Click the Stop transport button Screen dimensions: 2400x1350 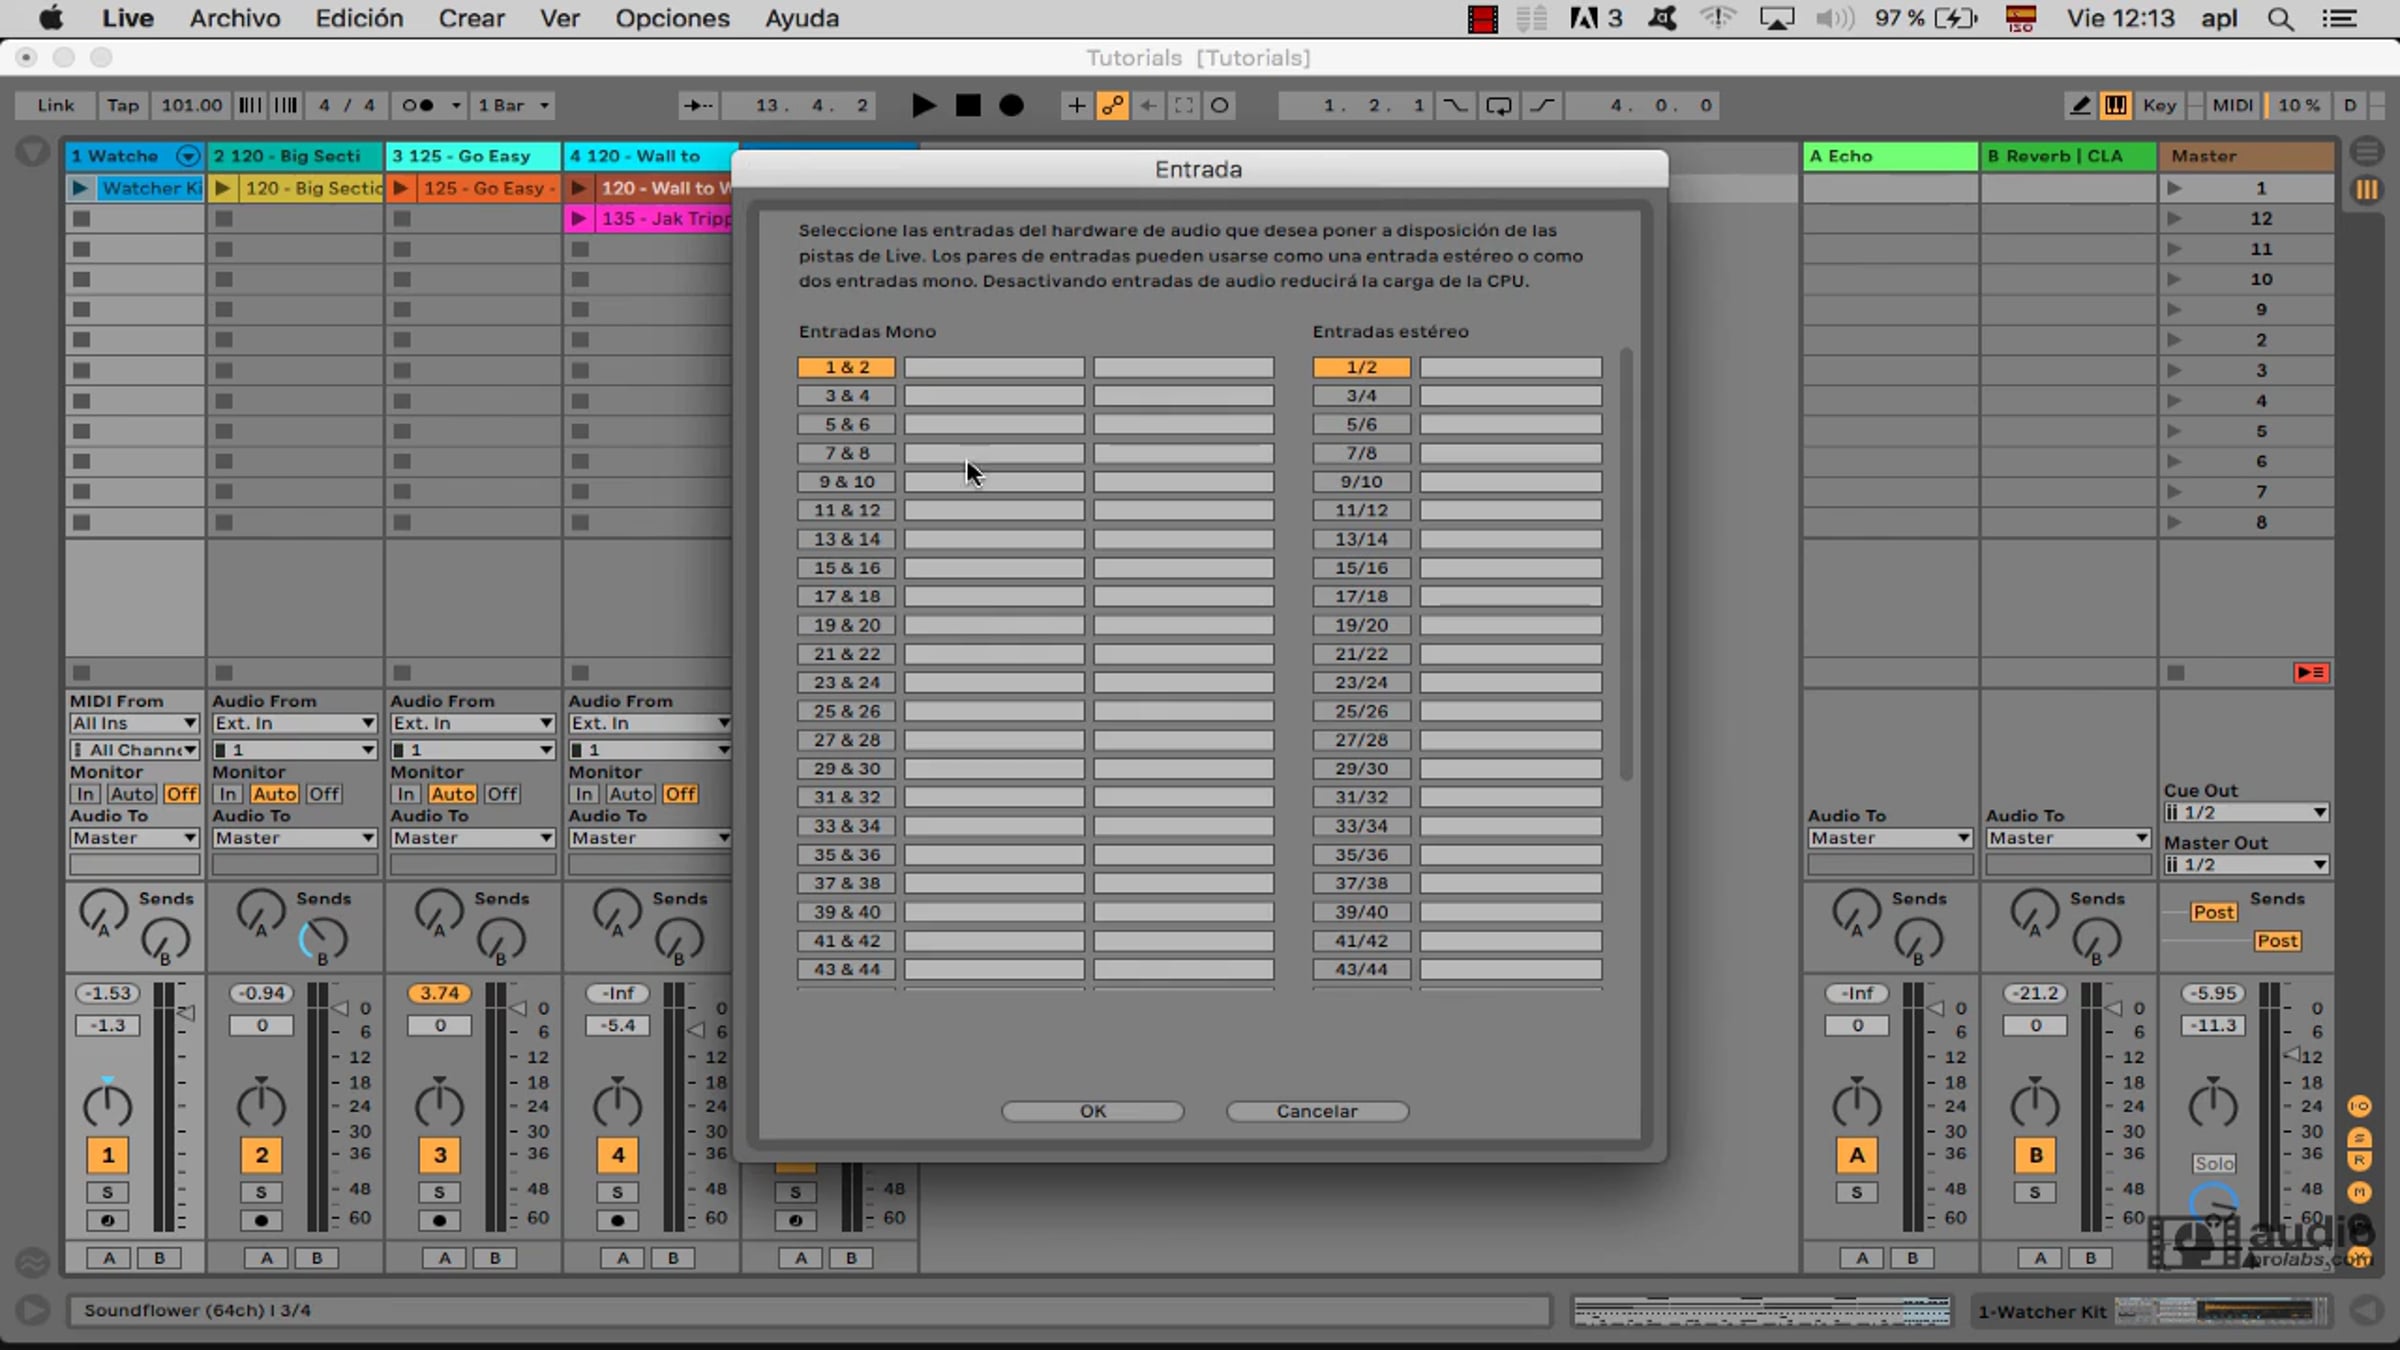coord(967,105)
